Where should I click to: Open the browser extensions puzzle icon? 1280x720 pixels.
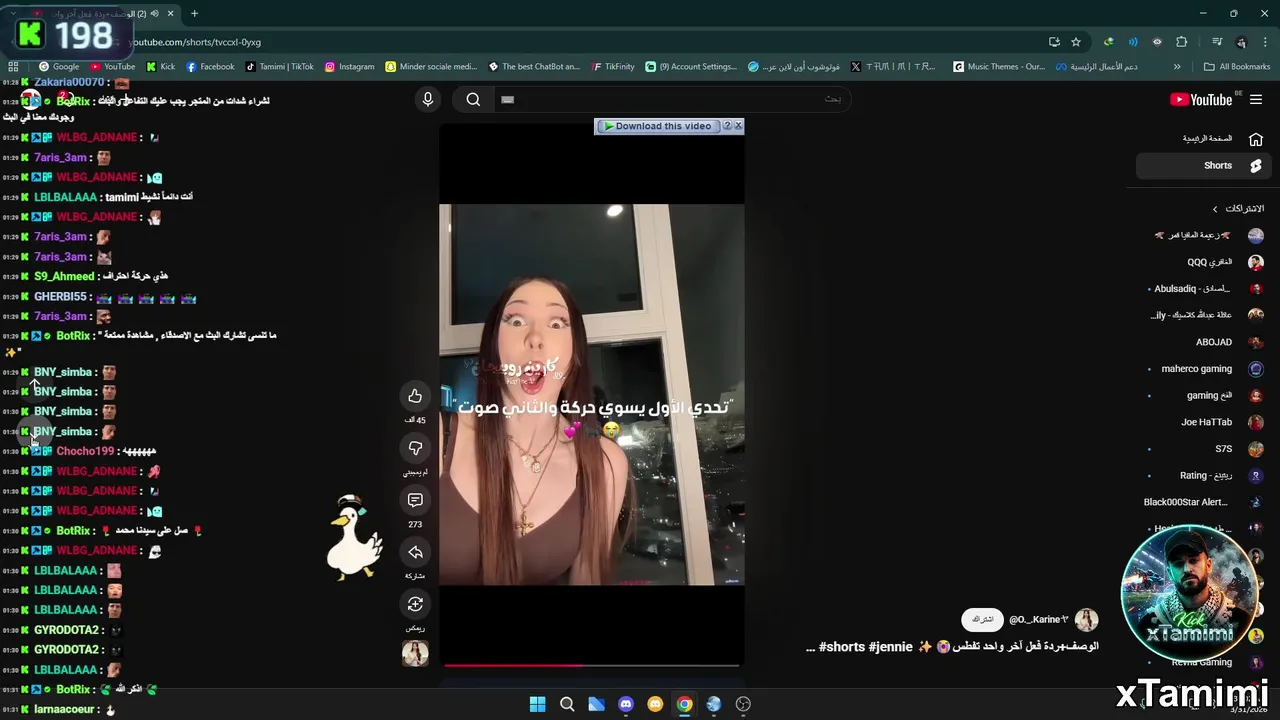[x=1182, y=42]
